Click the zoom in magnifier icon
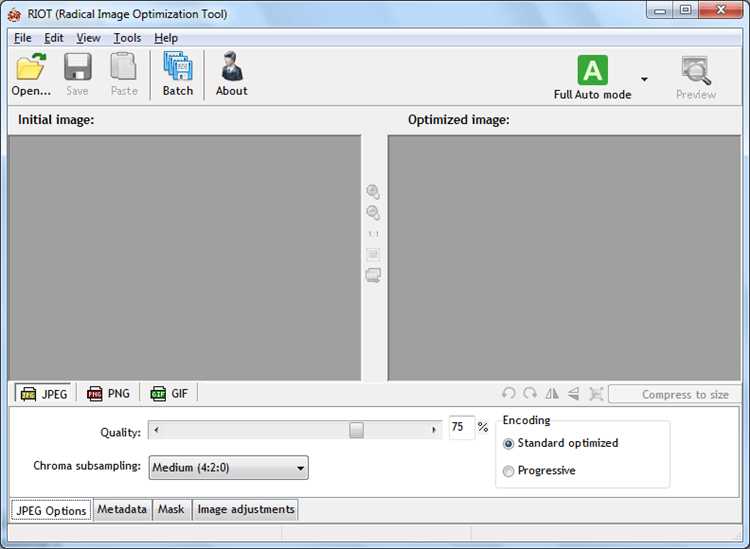The width and height of the screenshot is (750, 549). tap(373, 192)
